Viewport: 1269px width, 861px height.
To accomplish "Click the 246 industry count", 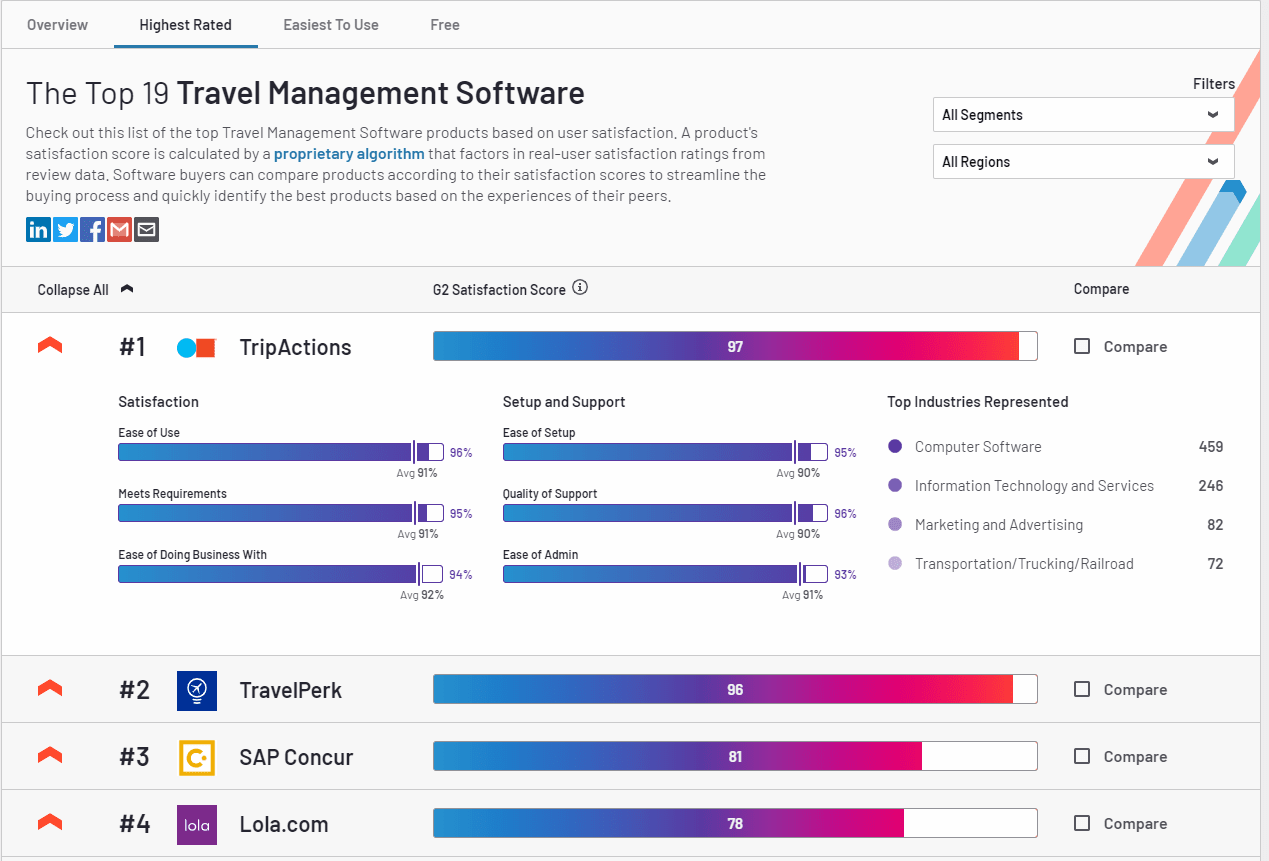I will click(1211, 486).
